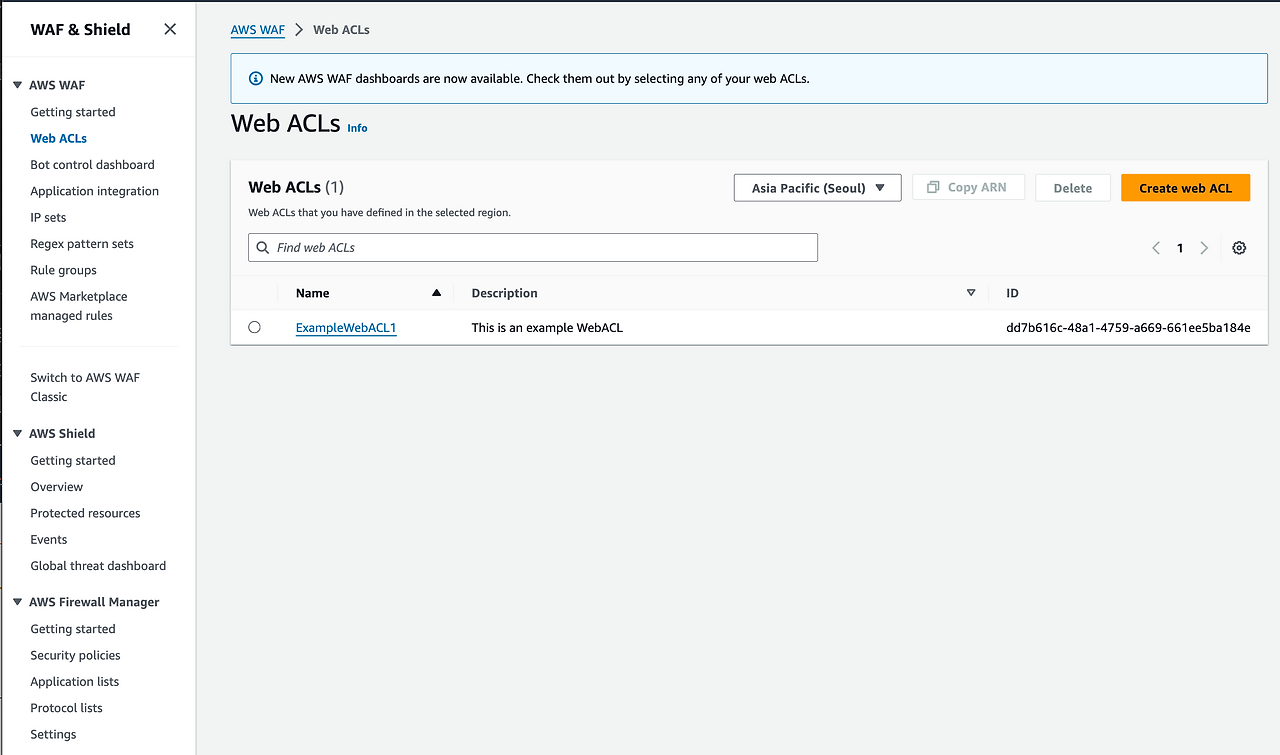Image resolution: width=1280 pixels, height=755 pixels.
Task: Click Create web ACL button
Action: (1185, 188)
